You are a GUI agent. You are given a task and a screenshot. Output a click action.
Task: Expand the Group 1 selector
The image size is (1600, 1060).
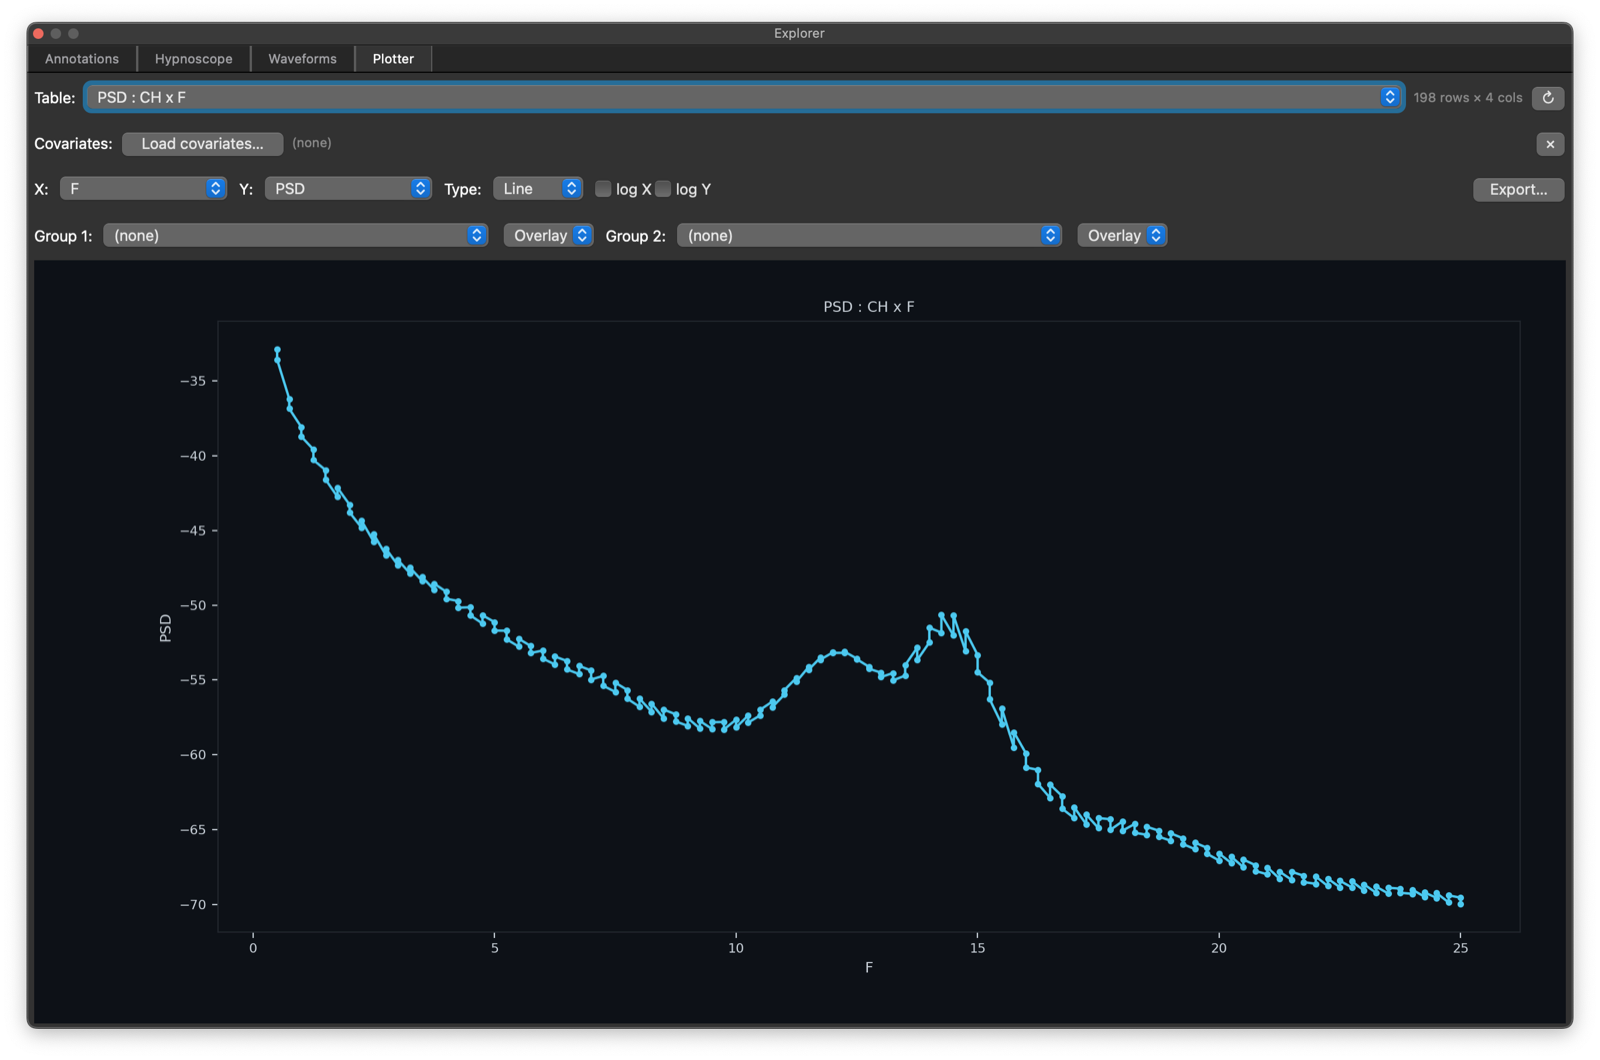coord(295,236)
